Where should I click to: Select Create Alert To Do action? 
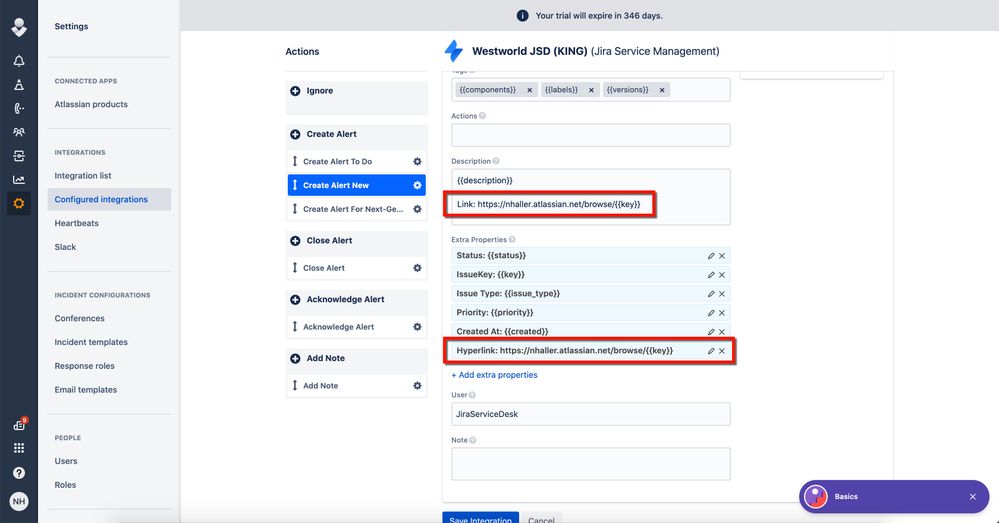pos(357,162)
